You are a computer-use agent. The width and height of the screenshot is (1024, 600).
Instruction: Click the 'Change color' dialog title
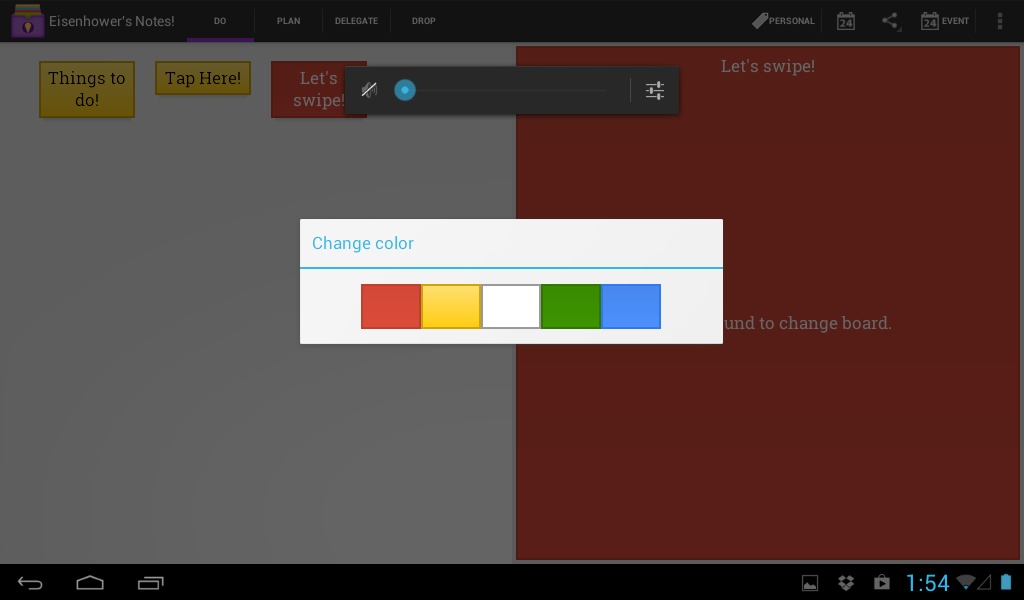click(362, 243)
